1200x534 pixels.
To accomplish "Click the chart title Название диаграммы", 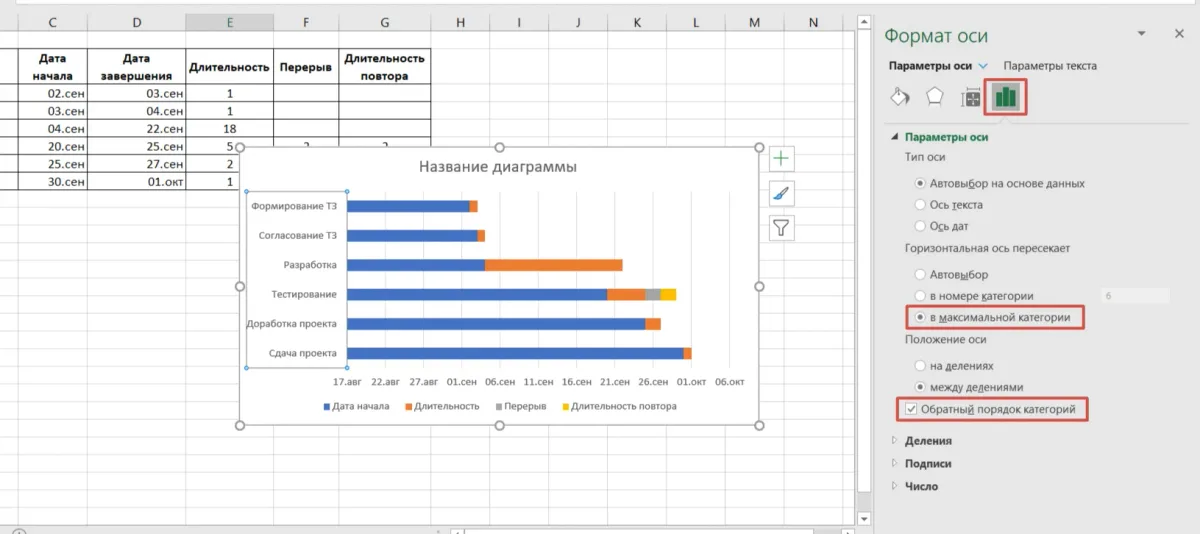I will point(497,167).
